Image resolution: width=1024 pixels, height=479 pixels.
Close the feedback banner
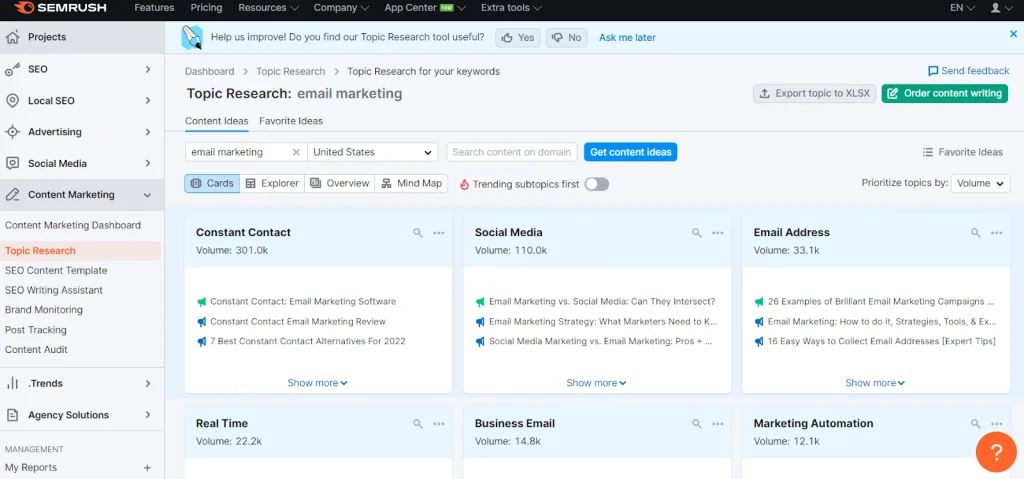1014,34
